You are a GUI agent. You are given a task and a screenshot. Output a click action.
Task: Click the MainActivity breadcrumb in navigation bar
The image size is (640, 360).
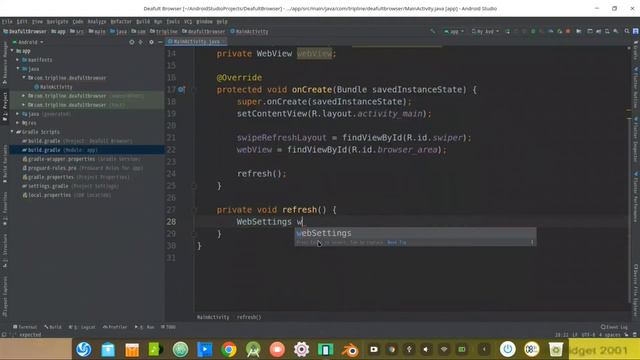pos(249,31)
